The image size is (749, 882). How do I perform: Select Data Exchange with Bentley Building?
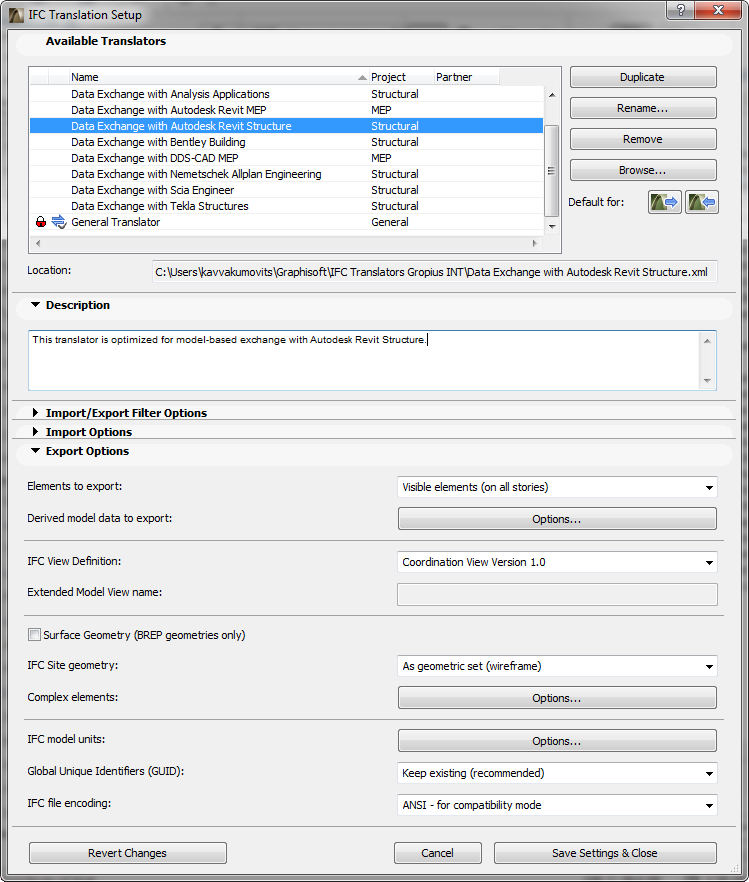tap(286, 142)
